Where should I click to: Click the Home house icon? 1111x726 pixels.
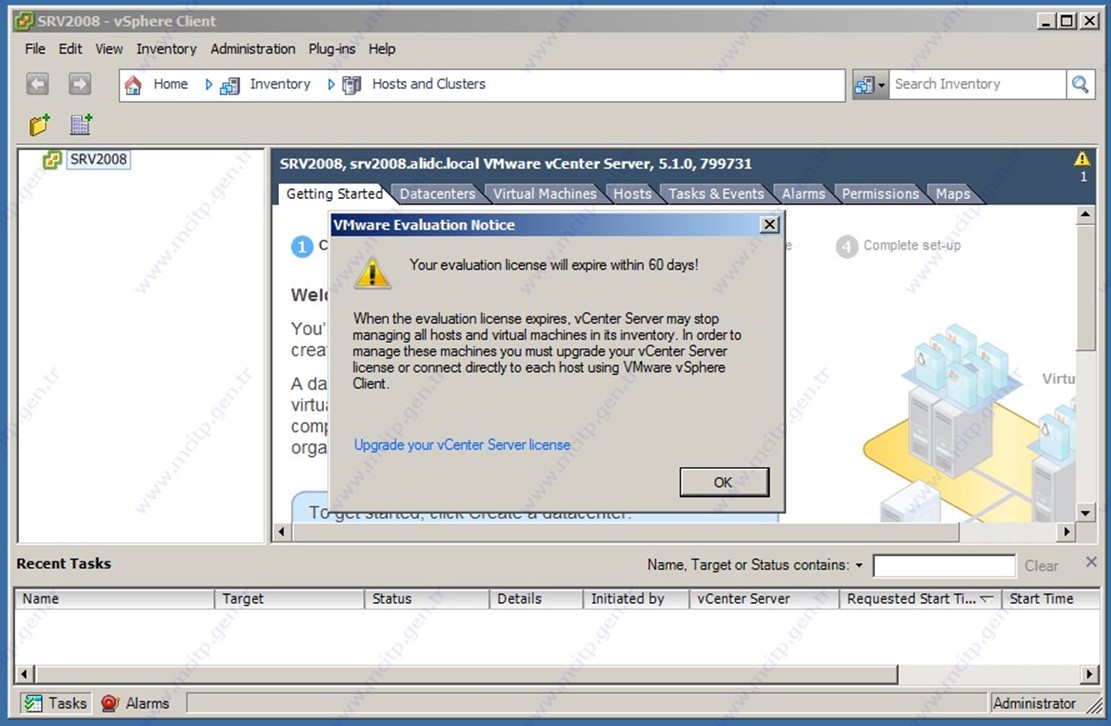(x=132, y=85)
